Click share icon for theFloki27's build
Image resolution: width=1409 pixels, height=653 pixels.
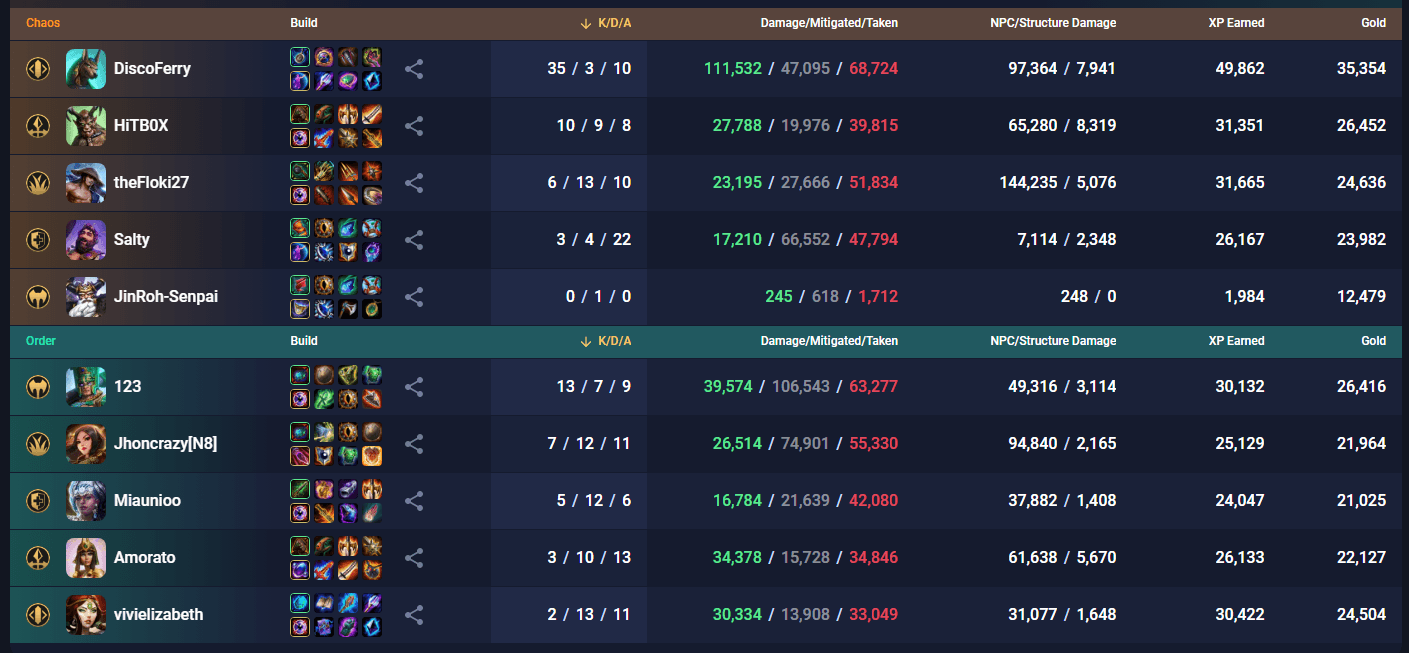click(414, 183)
